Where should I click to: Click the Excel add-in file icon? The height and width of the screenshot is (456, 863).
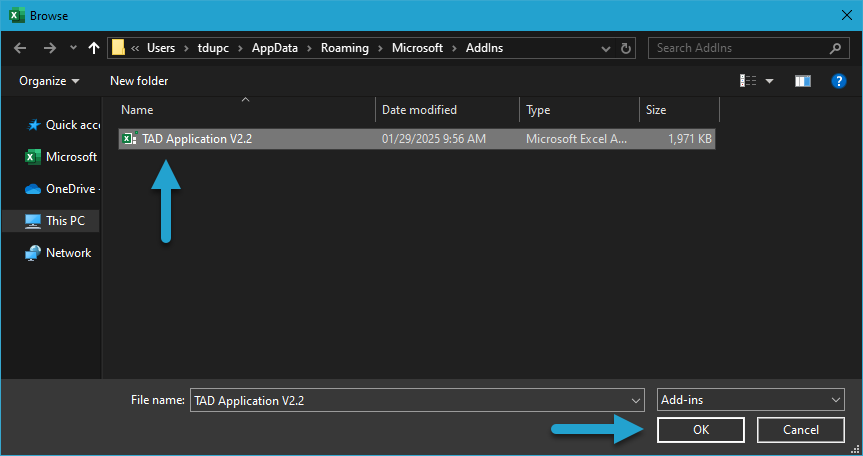point(129,139)
